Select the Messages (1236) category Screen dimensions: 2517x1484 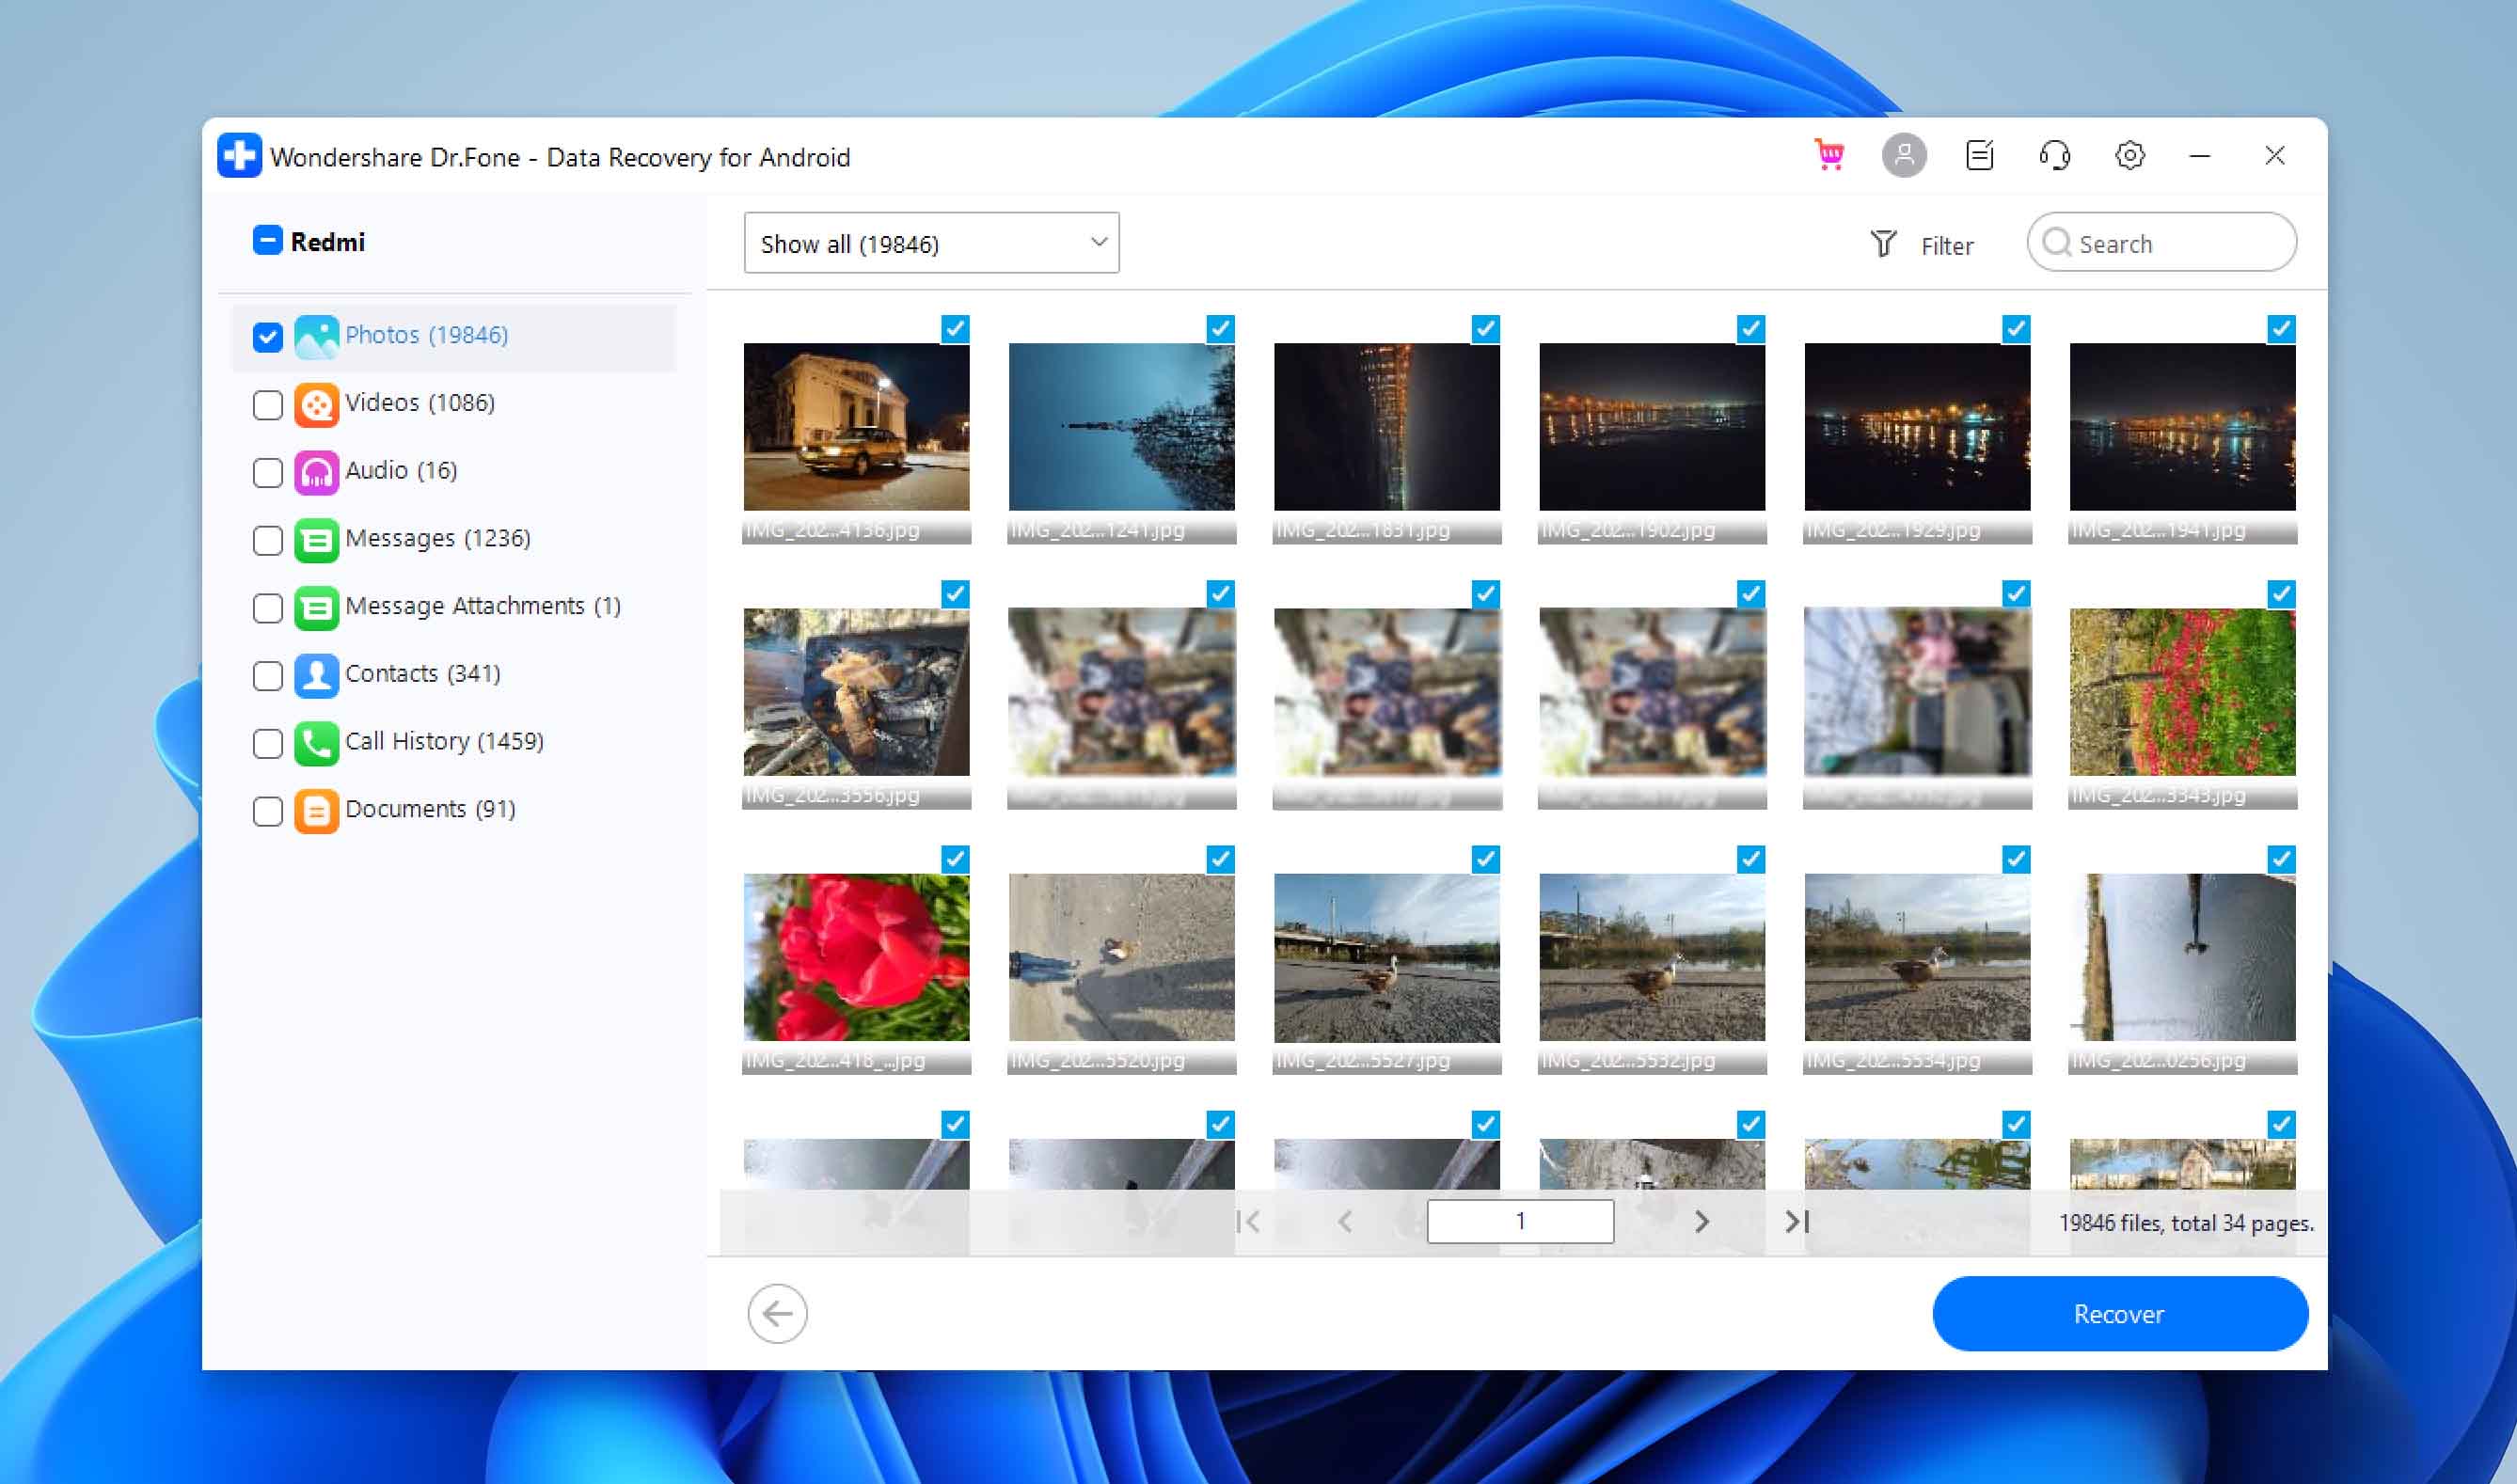pyautogui.click(x=454, y=541)
